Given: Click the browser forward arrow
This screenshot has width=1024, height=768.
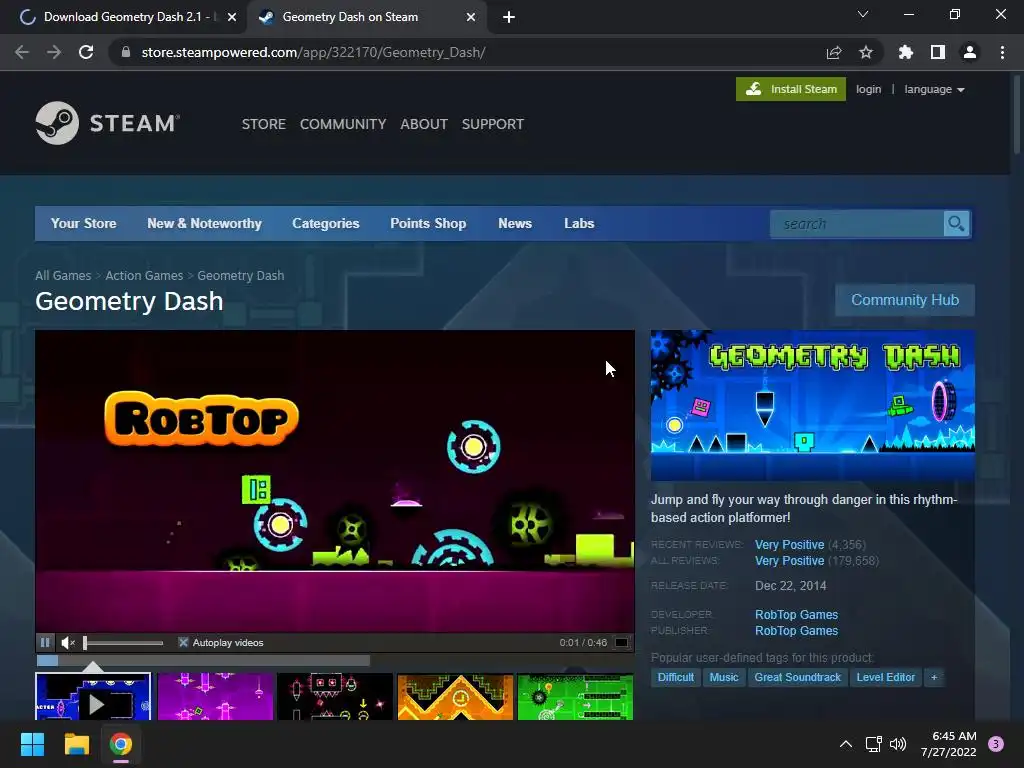Looking at the screenshot, I should [54, 52].
